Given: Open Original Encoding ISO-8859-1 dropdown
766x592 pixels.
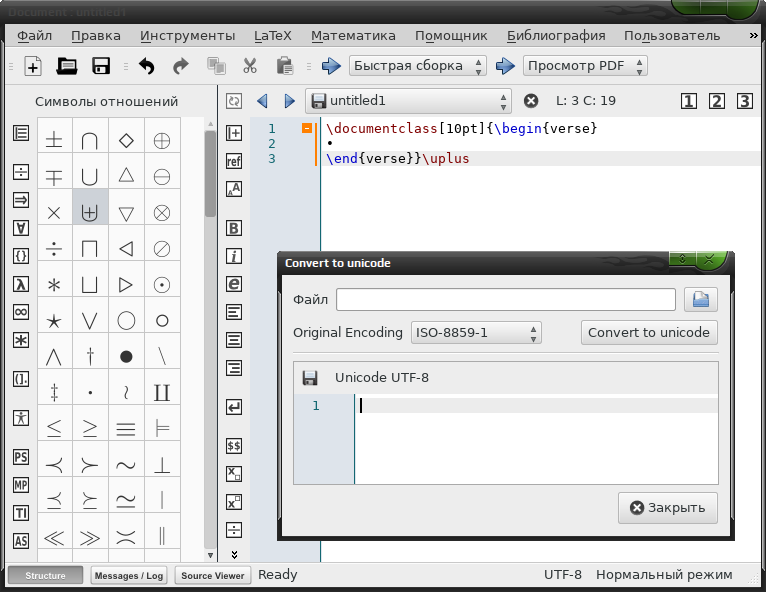Looking at the screenshot, I should 476,333.
